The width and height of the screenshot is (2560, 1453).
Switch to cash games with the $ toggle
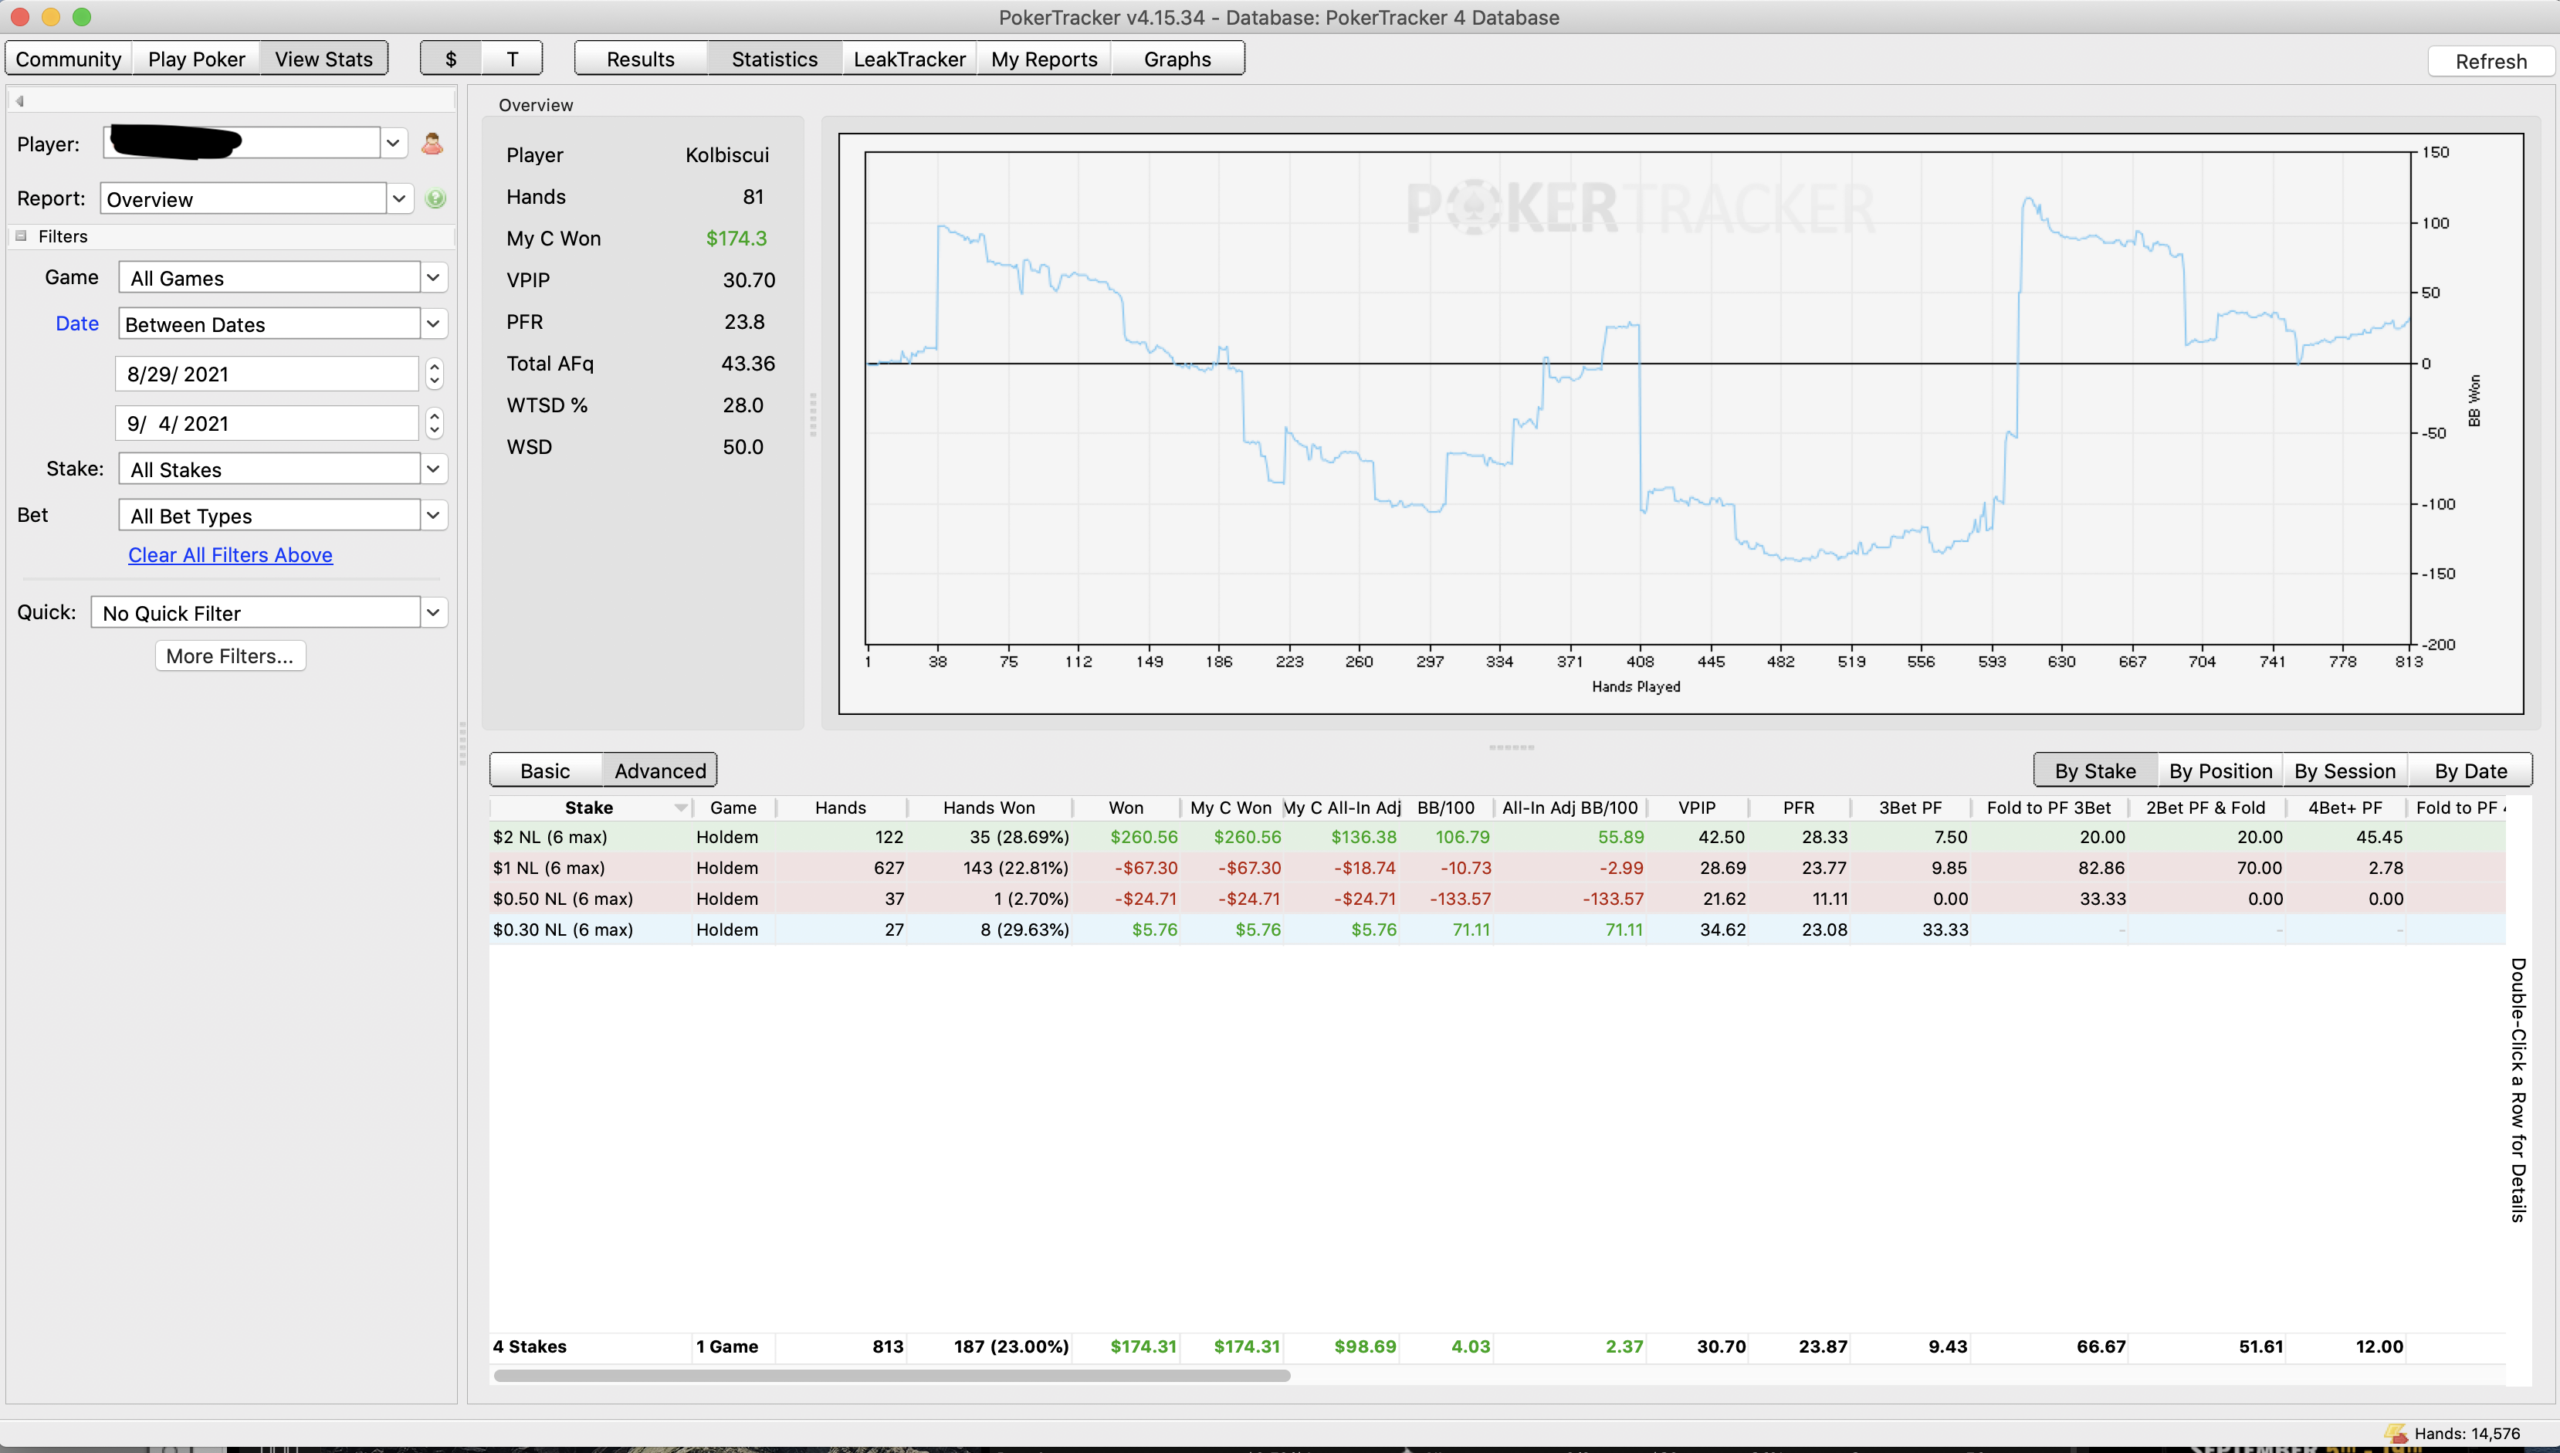(451, 59)
